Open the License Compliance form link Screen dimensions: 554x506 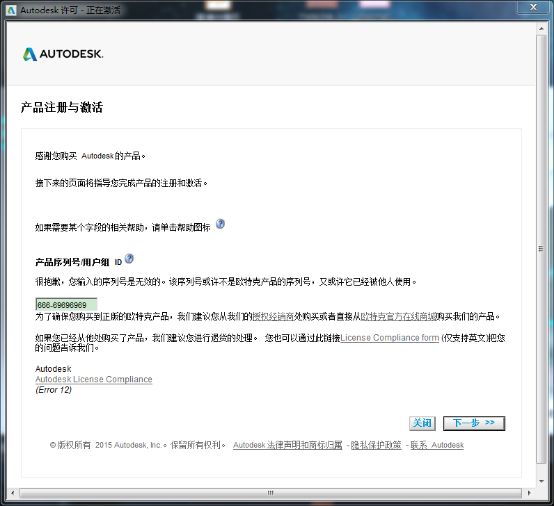point(390,338)
